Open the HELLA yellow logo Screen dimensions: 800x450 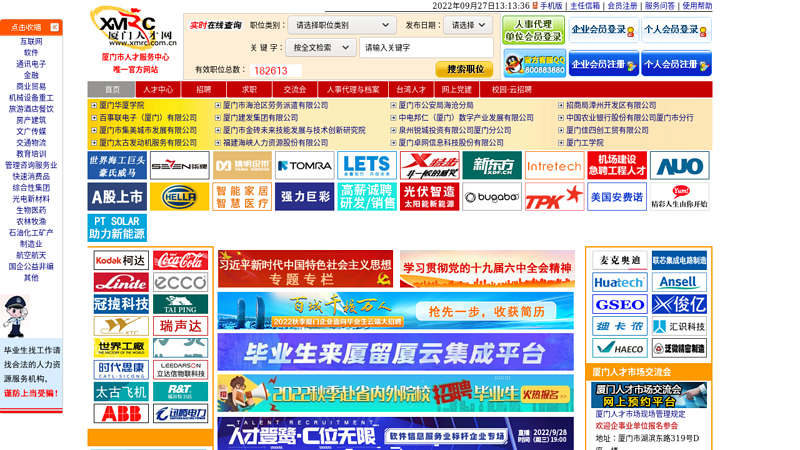[180, 197]
